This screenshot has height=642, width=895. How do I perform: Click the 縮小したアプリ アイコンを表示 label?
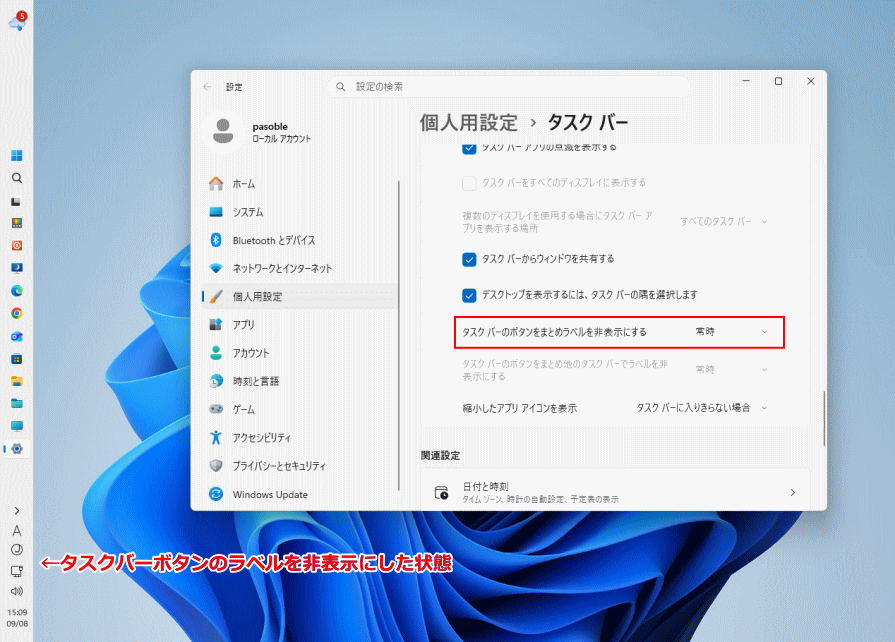pyautogui.click(x=519, y=408)
